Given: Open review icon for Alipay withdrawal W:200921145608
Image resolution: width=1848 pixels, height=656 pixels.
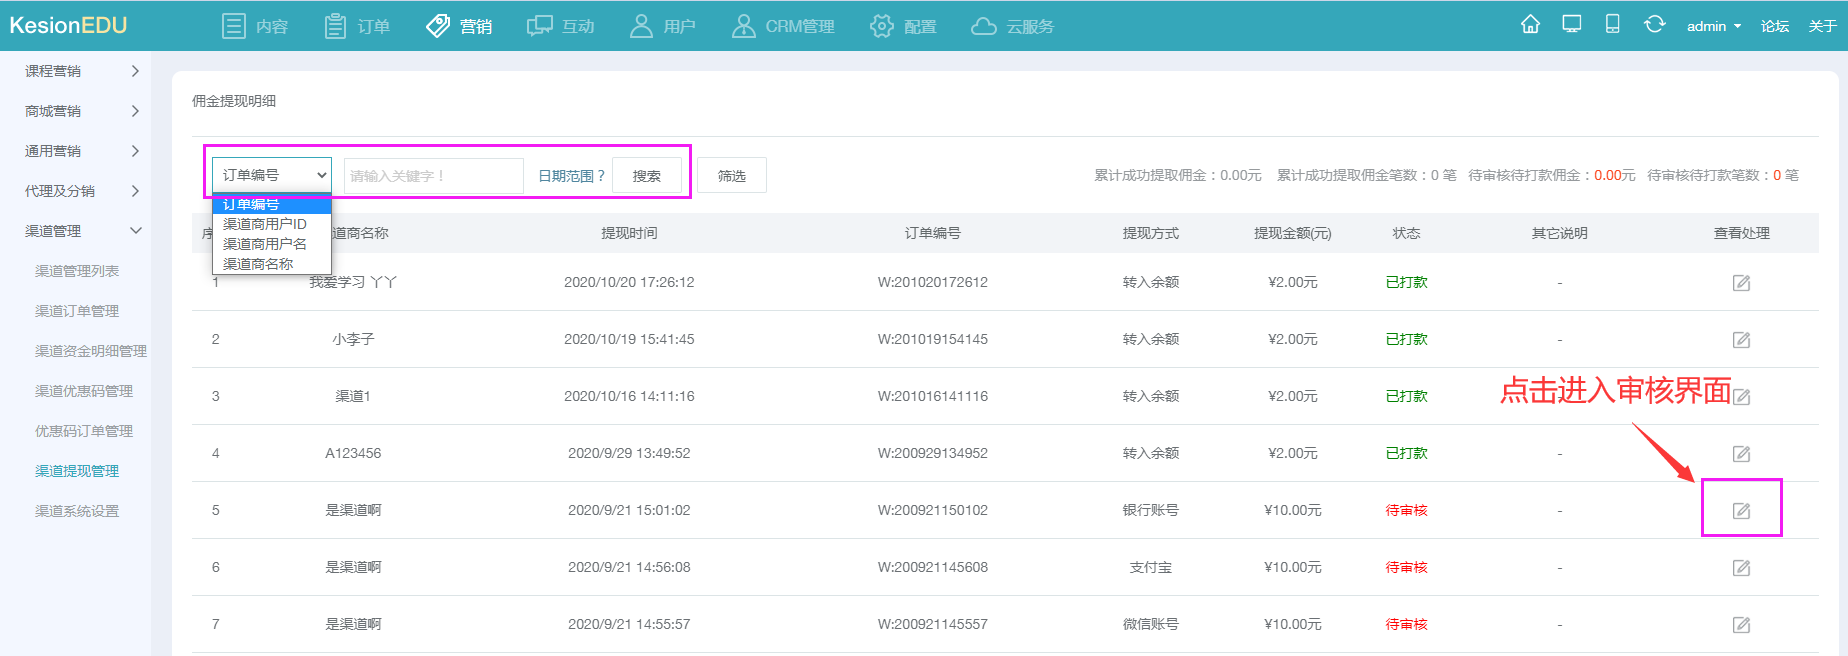Looking at the screenshot, I should [x=1741, y=568].
